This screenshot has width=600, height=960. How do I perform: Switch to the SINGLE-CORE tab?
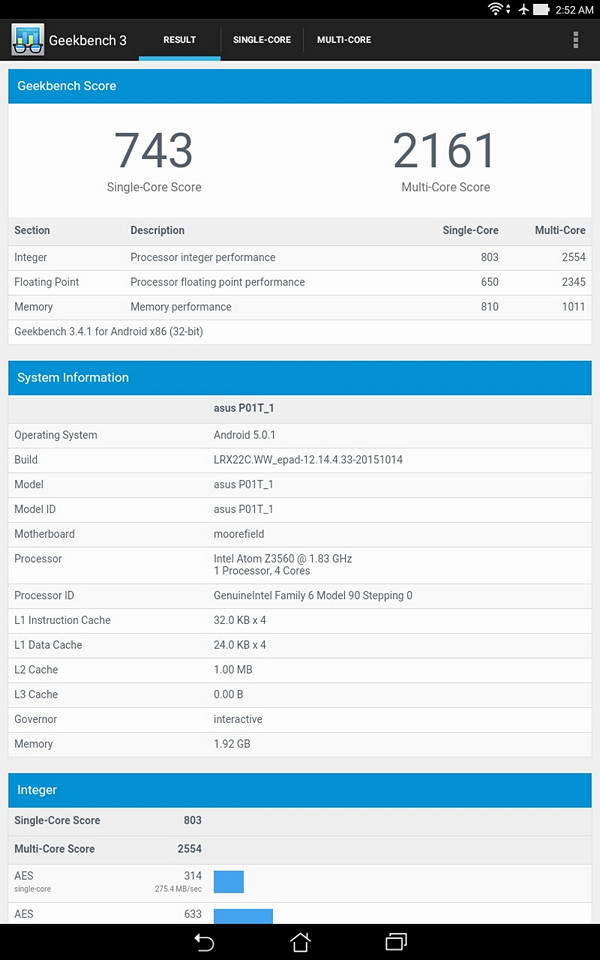click(x=262, y=40)
